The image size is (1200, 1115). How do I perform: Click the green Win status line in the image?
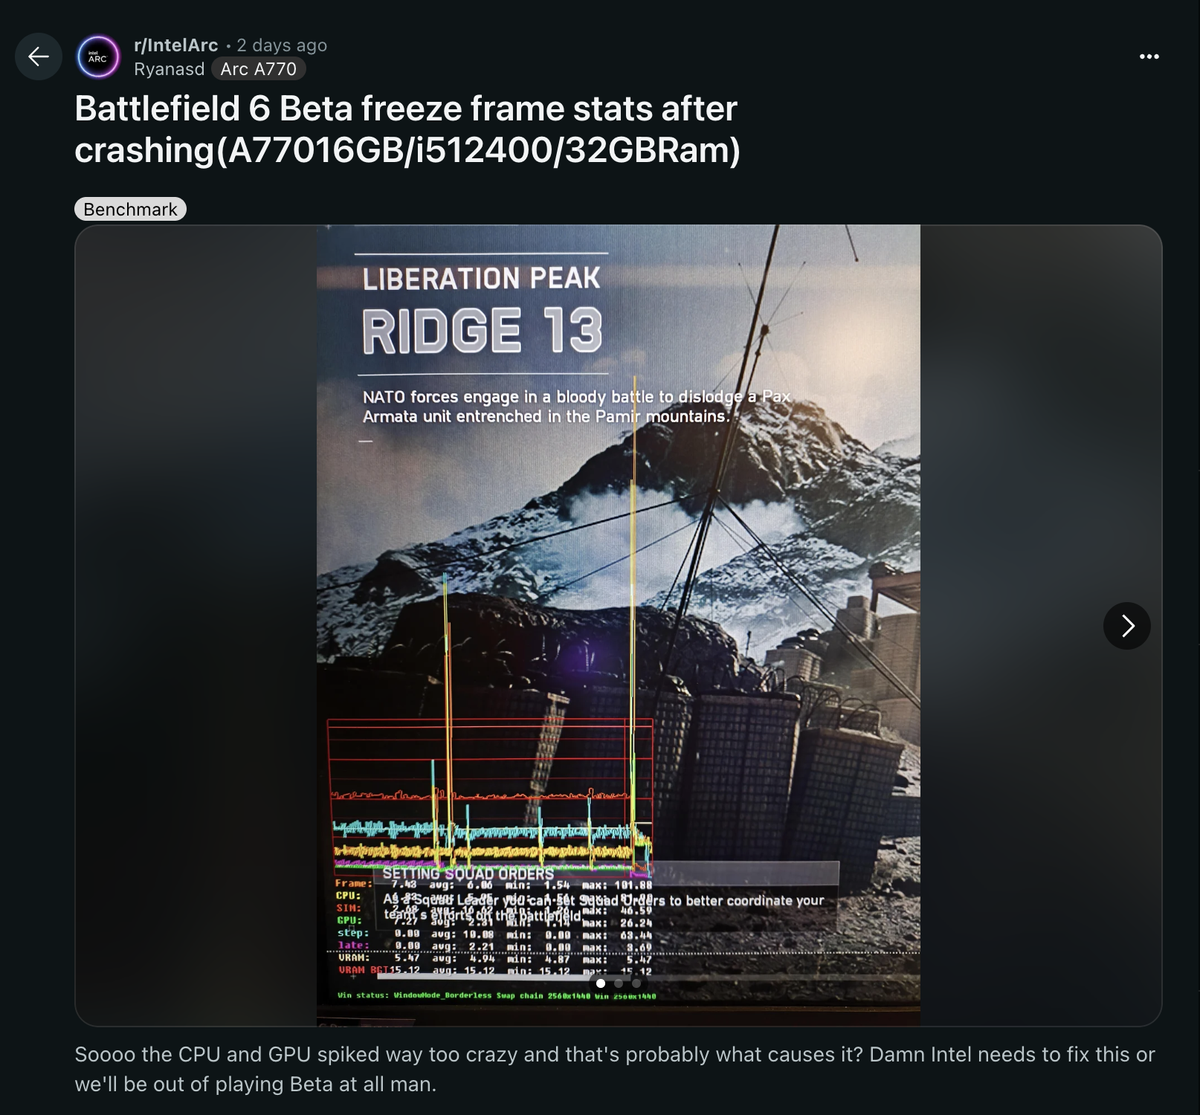click(x=497, y=995)
